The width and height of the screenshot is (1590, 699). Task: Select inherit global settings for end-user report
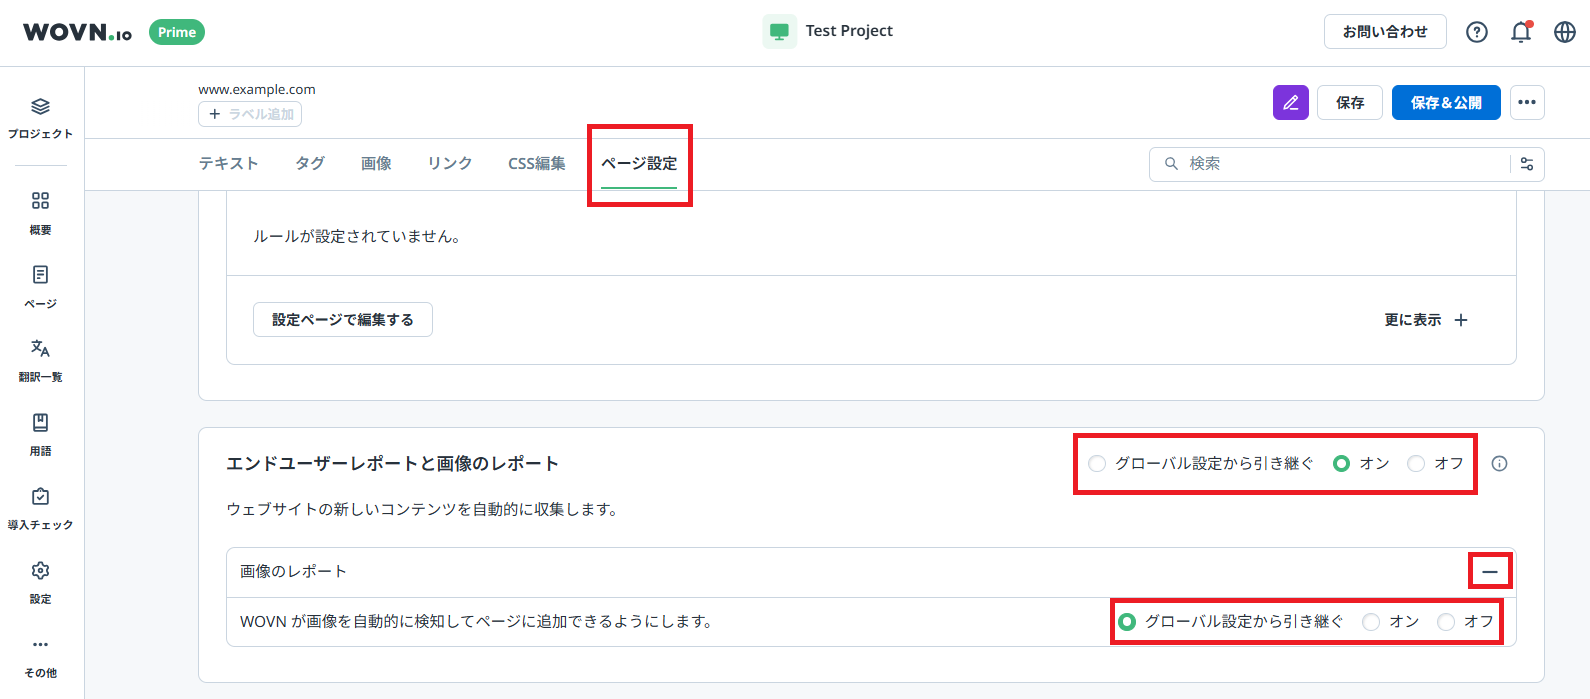[1098, 464]
